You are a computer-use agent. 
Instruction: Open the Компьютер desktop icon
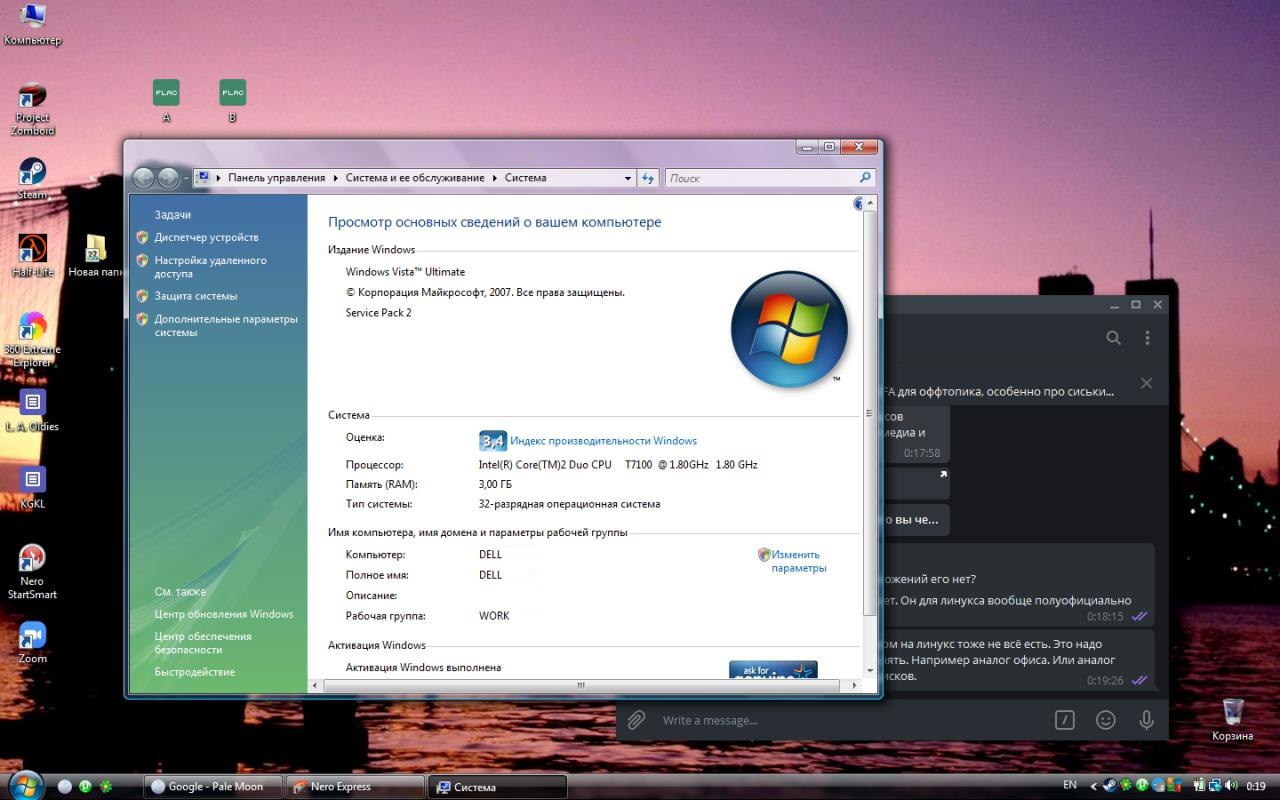tap(32, 24)
